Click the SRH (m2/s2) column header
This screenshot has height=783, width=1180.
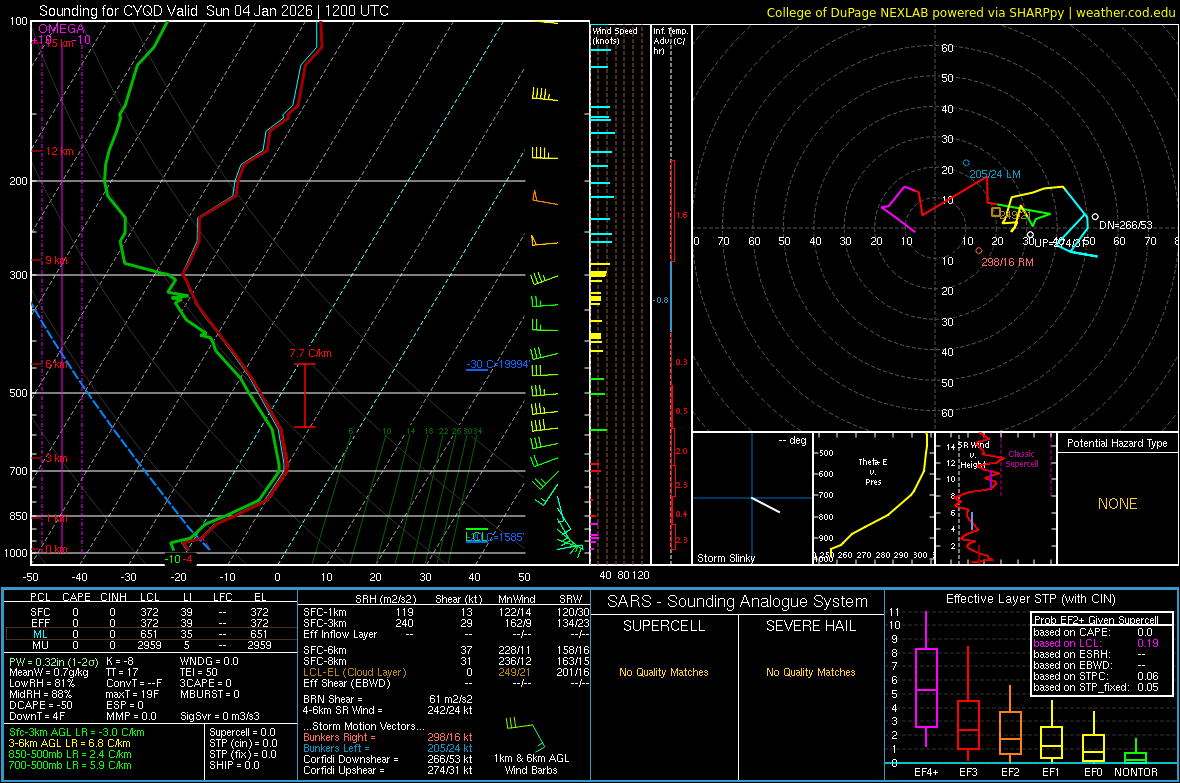[x=385, y=599]
